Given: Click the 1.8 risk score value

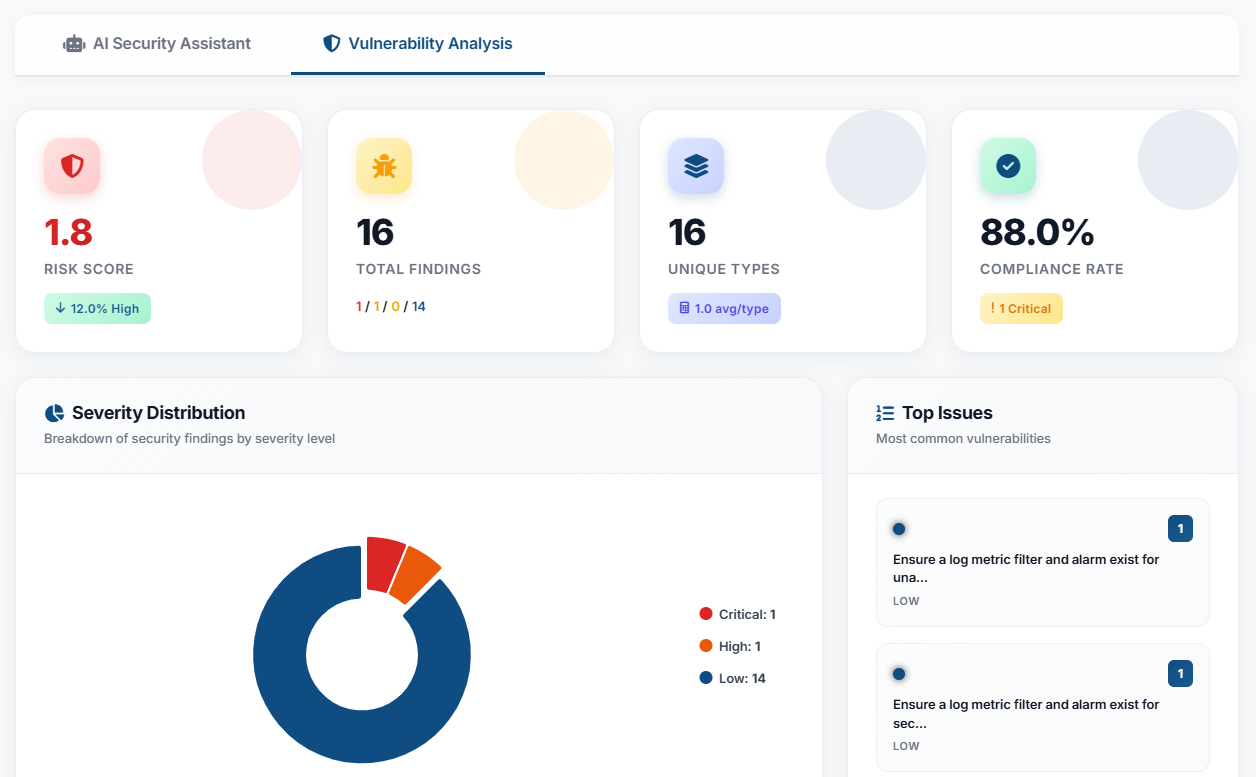Looking at the screenshot, I should coord(68,233).
